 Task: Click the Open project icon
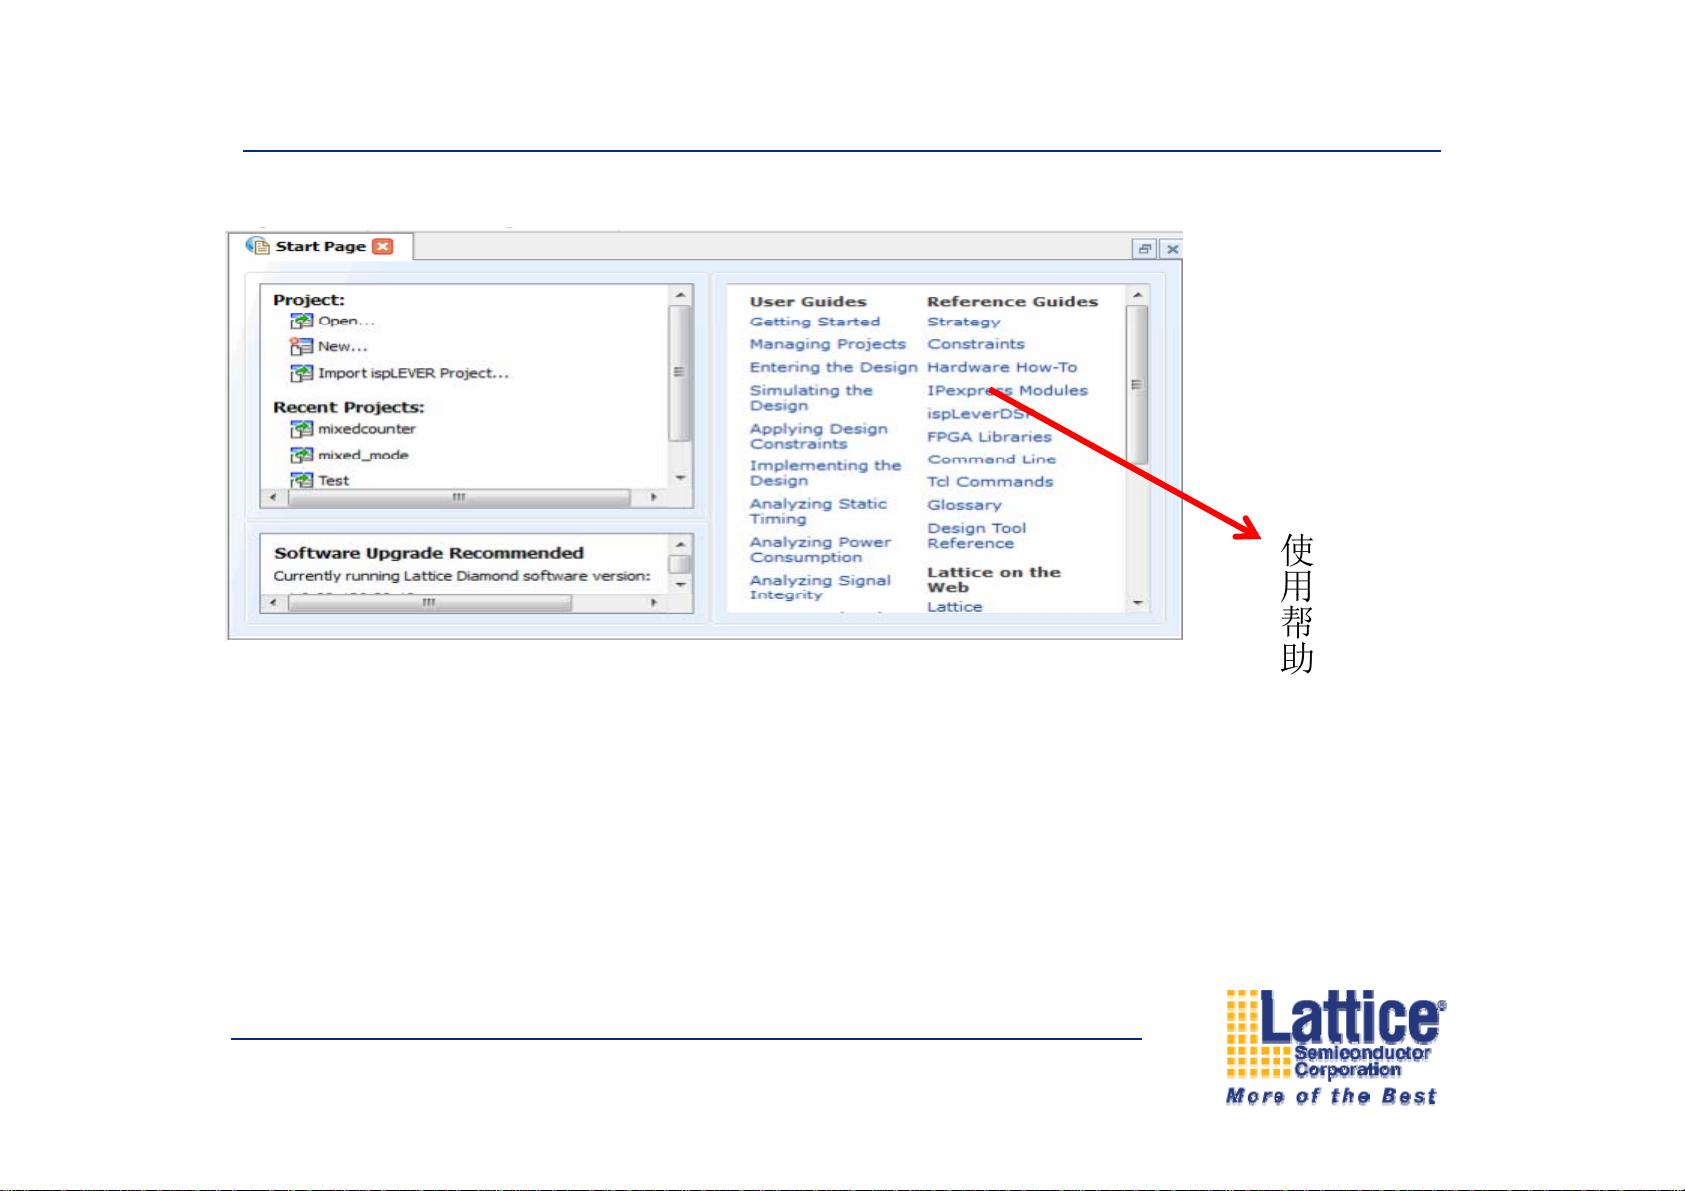pos(301,321)
